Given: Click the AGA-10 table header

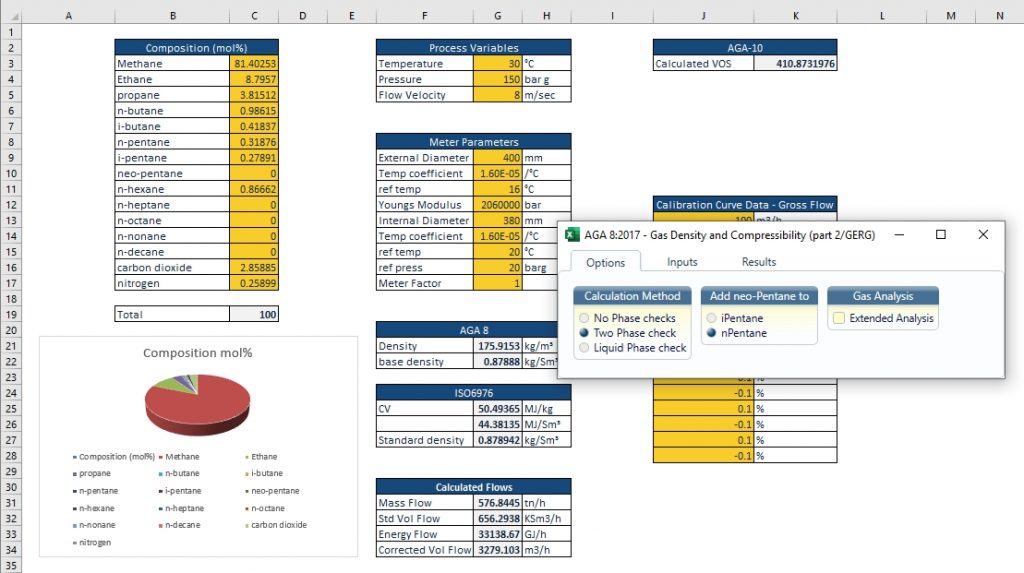Looking at the screenshot, I should pos(745,48).
